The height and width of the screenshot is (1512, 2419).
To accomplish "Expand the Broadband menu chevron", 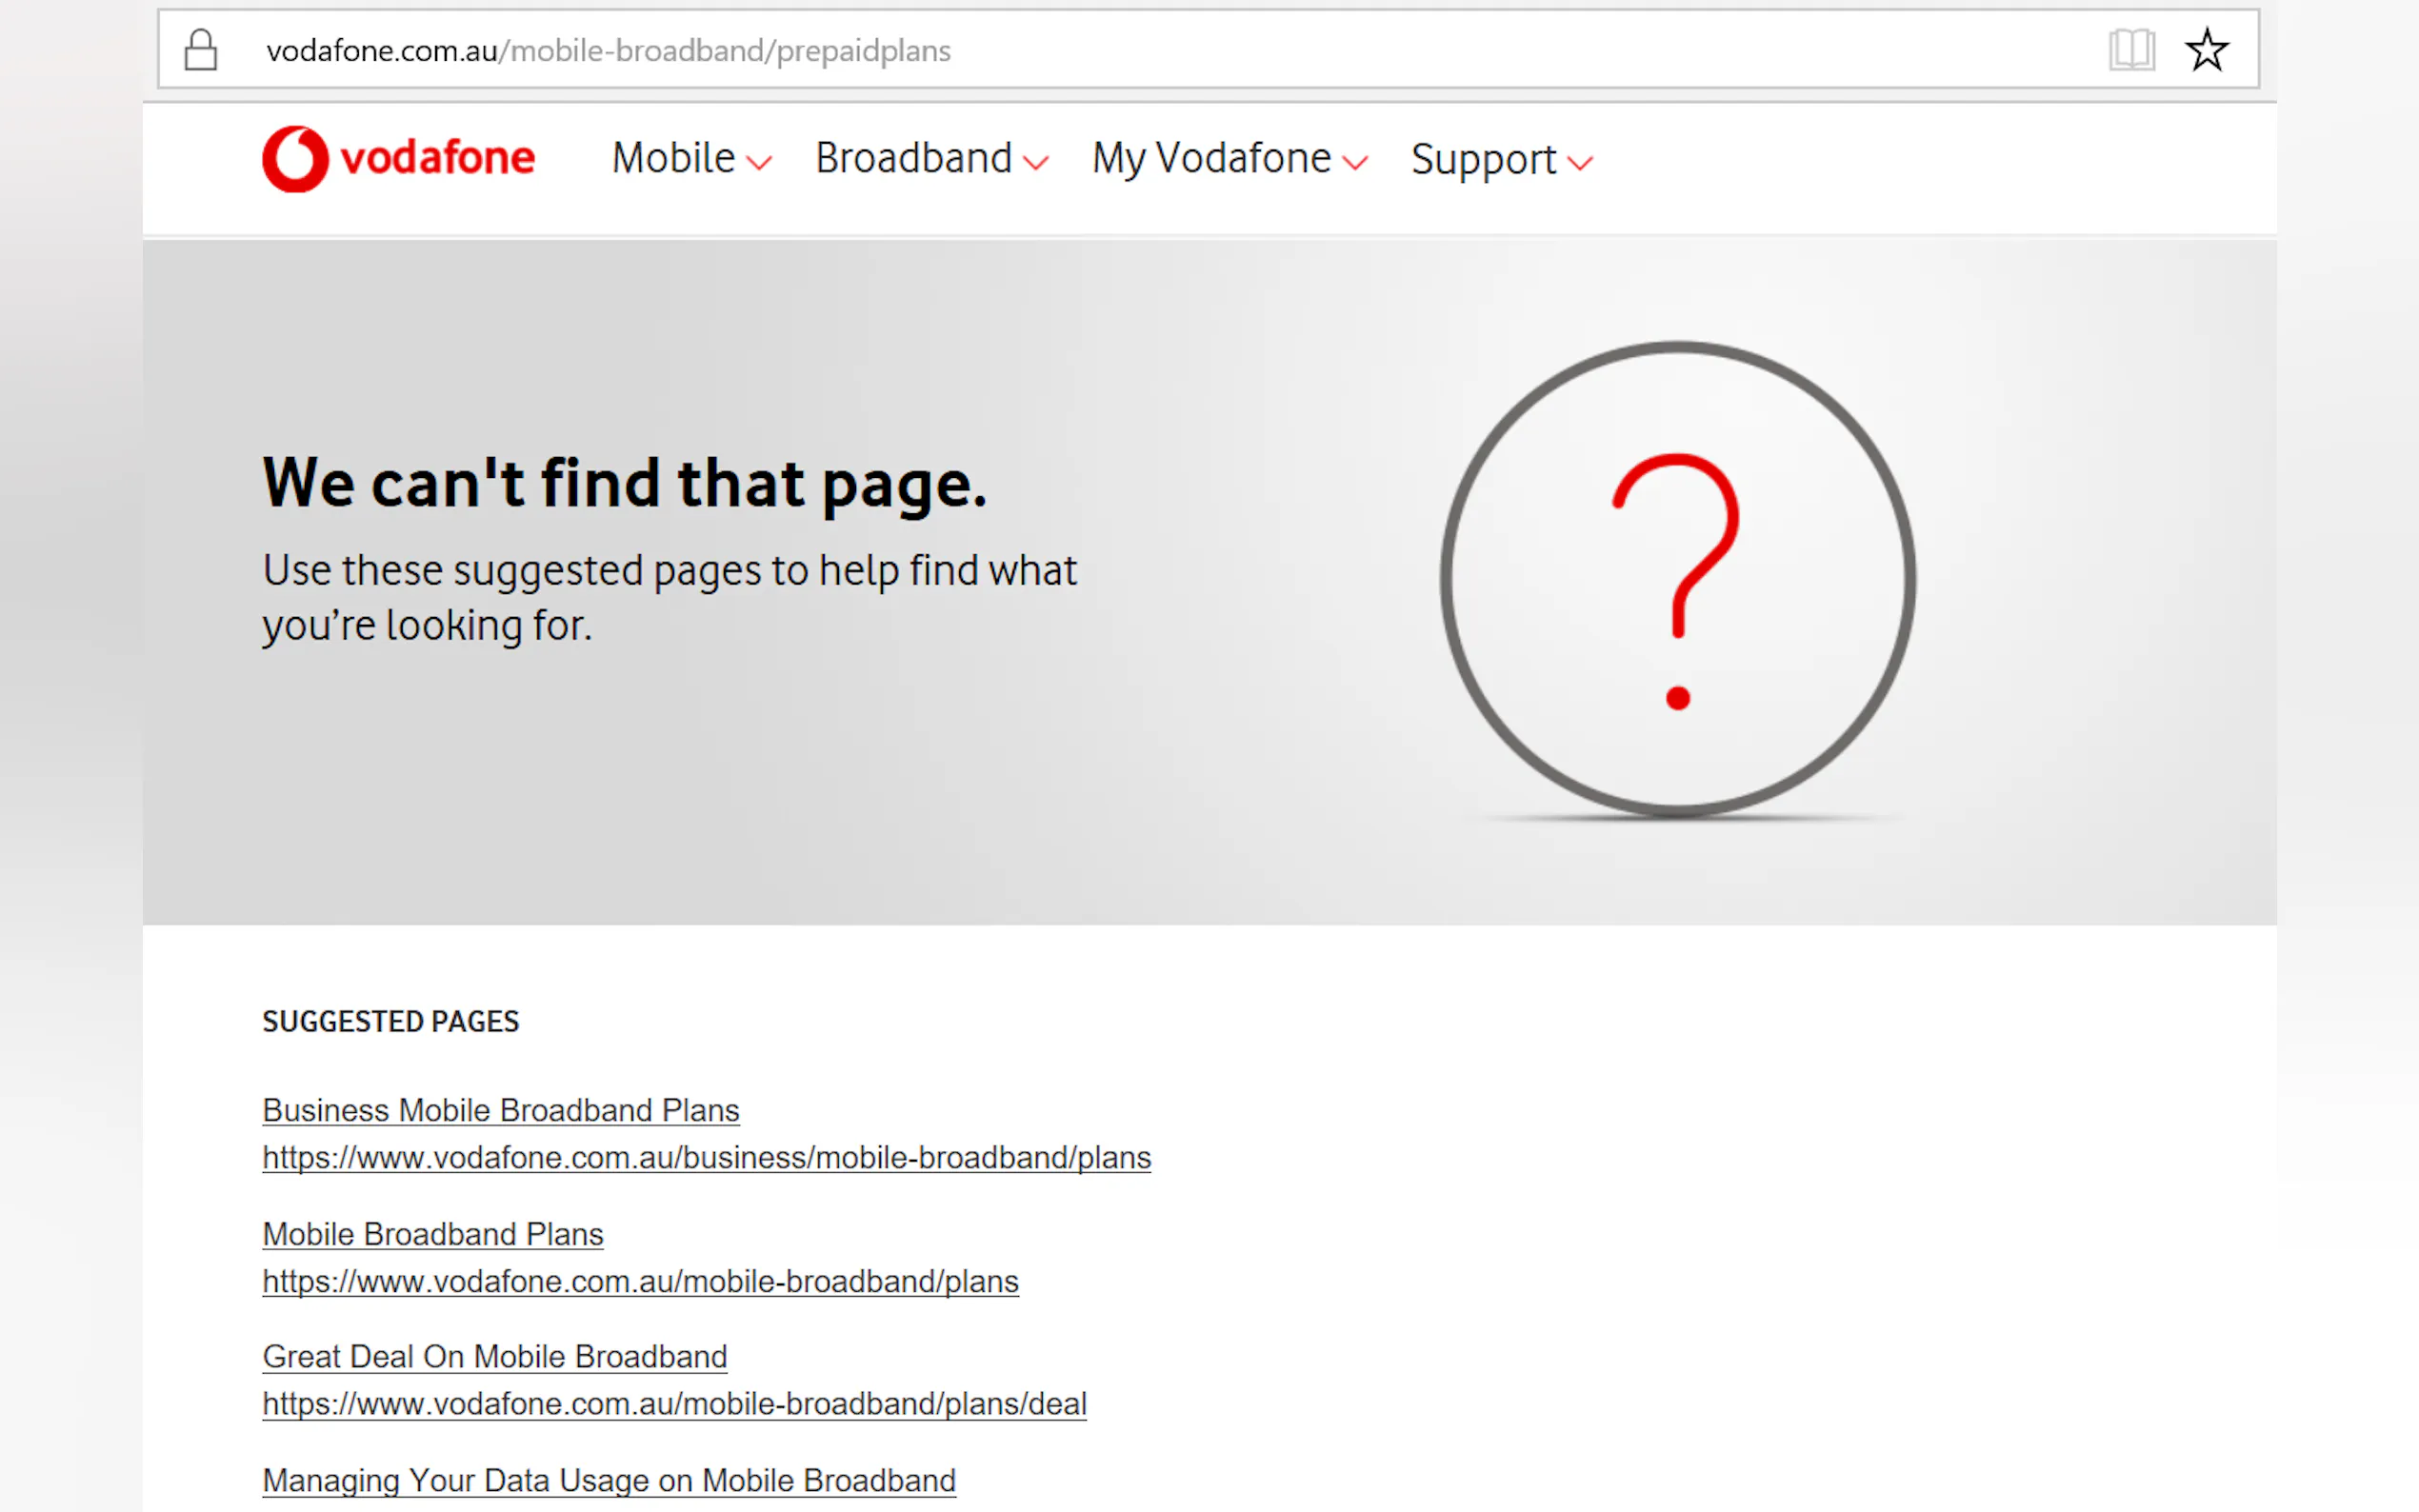I will 1037,163.
